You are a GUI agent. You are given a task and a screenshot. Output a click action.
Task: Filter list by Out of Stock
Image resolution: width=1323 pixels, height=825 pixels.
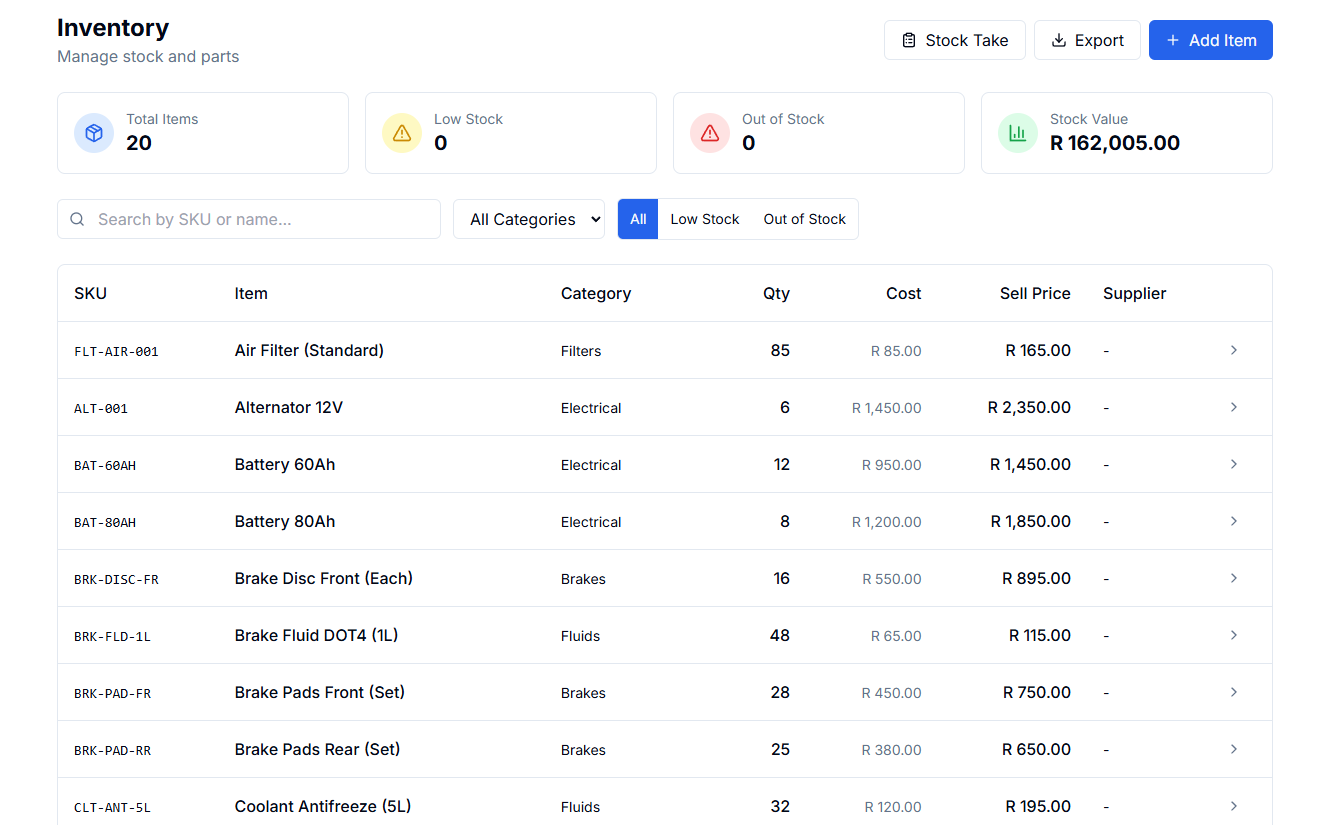[804, 219]
